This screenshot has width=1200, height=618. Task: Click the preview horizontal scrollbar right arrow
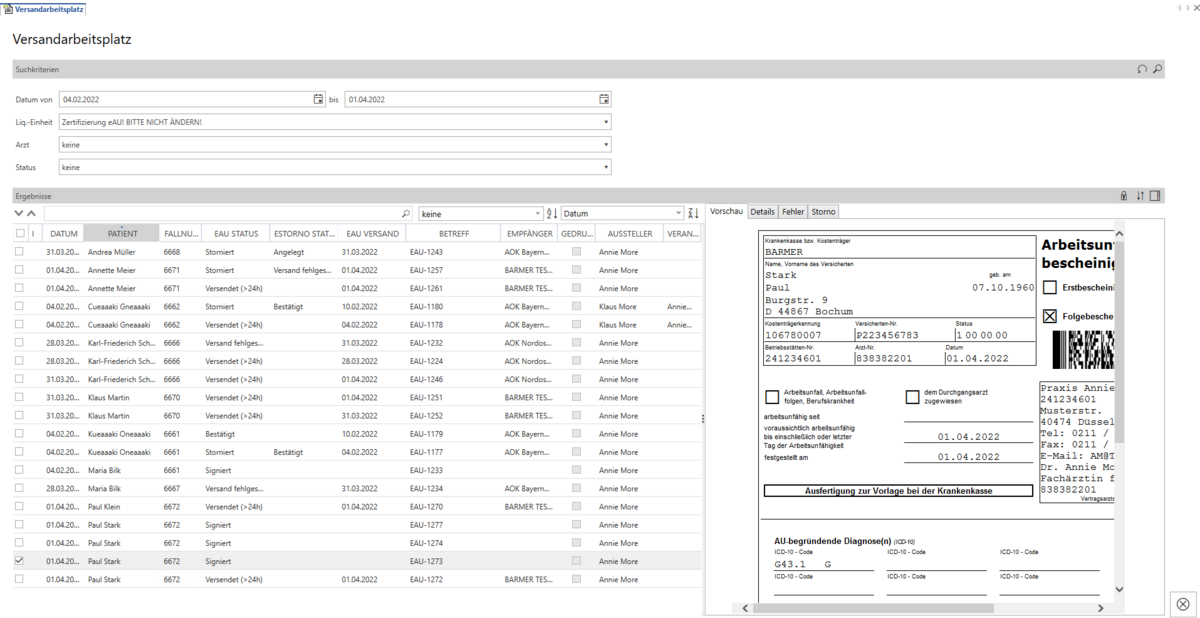pos(1101,608)
